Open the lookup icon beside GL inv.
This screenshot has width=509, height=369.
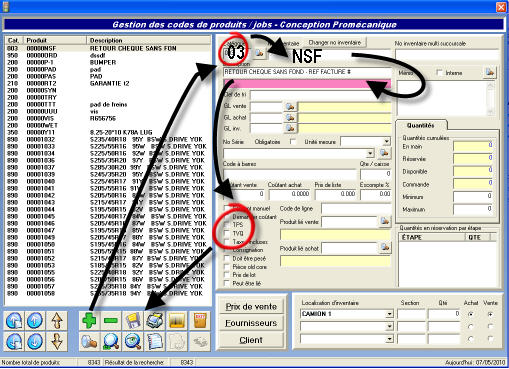click(290, 128)
